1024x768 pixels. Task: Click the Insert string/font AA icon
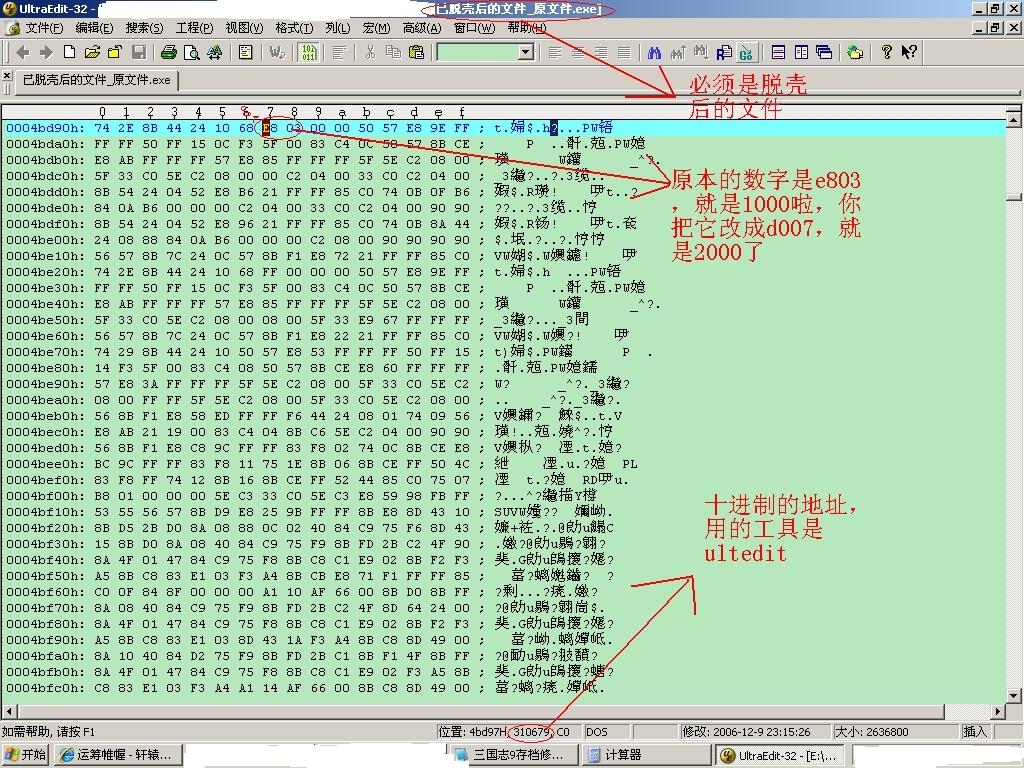(214, 52)
